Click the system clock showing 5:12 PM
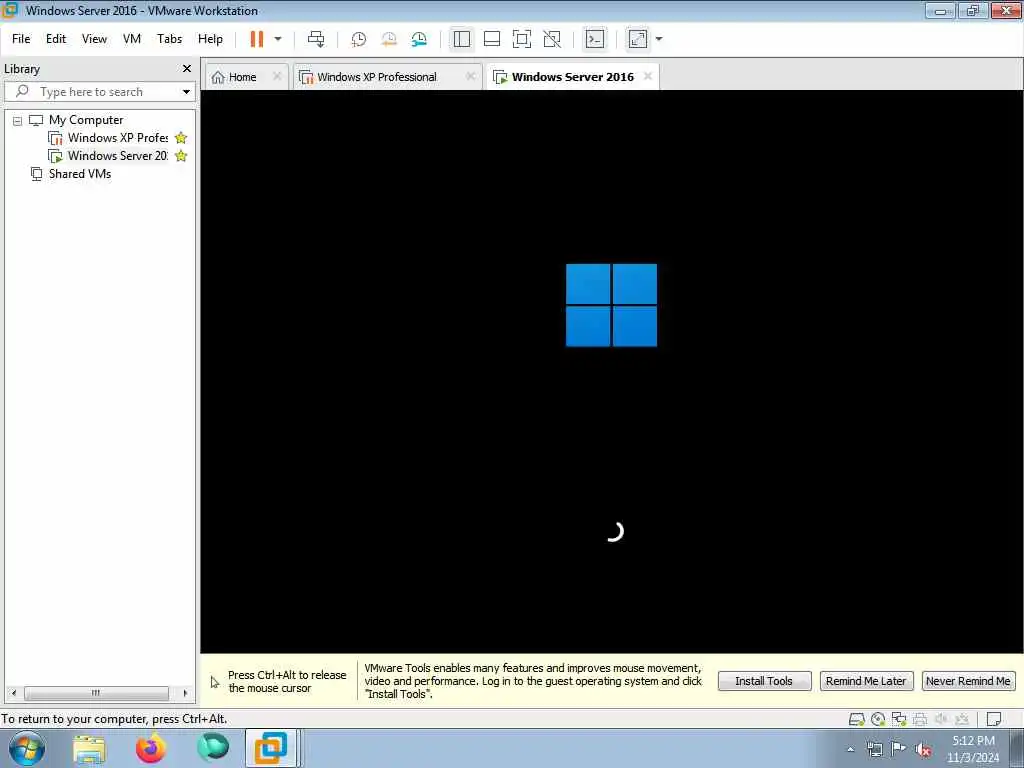Viewport: 1024px width, 768px height. [973, 749]
